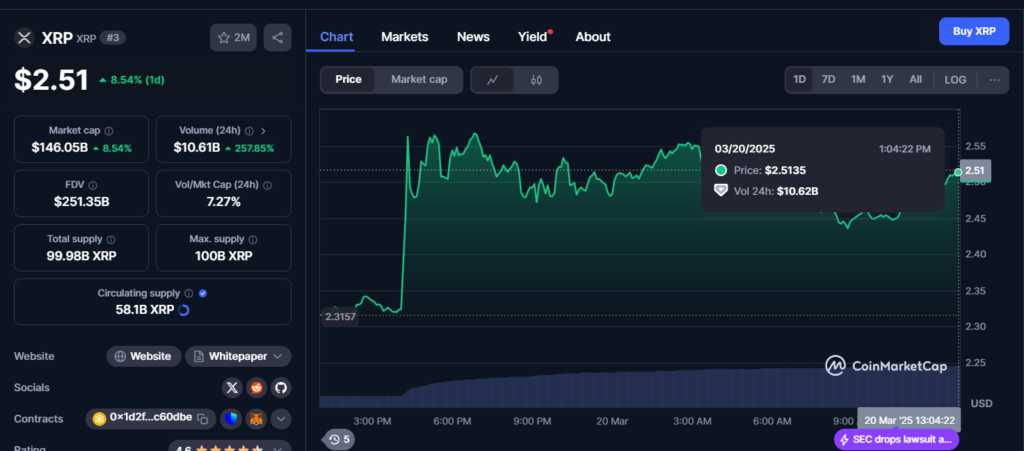
Task: Click the 100B XRP max supply value
Action: 223,256
